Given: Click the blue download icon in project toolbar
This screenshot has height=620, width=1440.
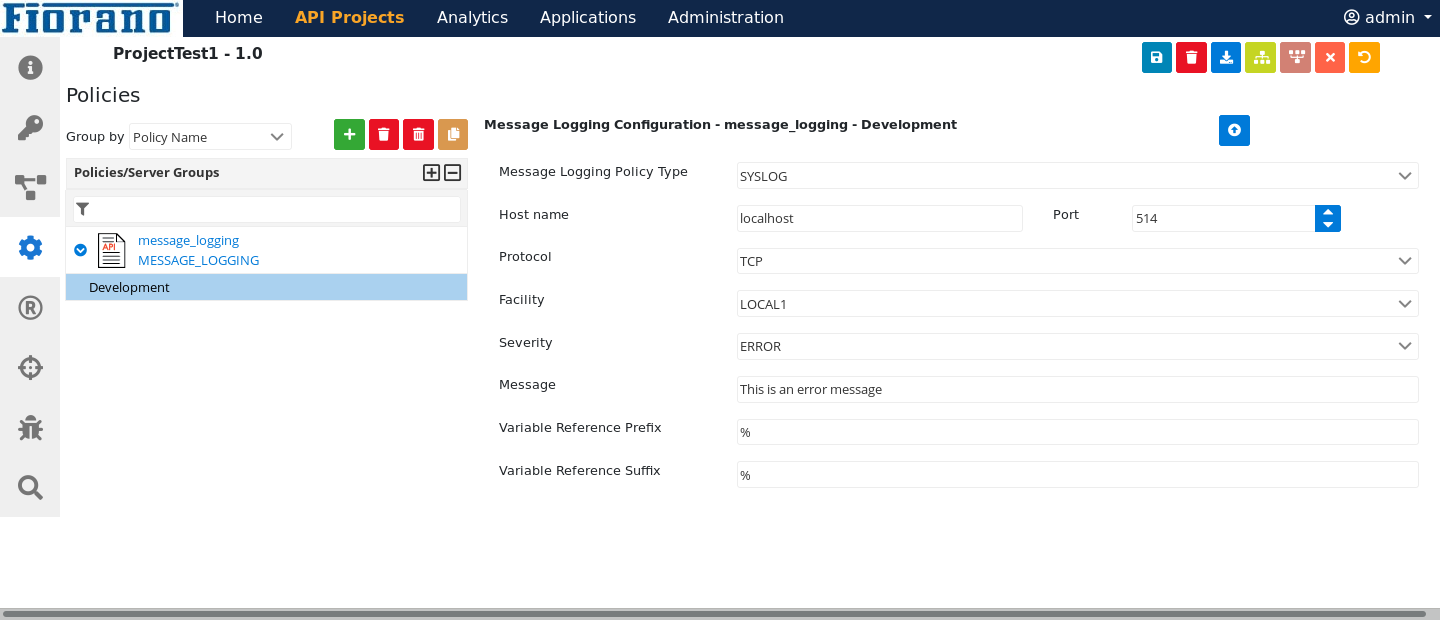Looking at the screenshot, I should (1225, 58).
